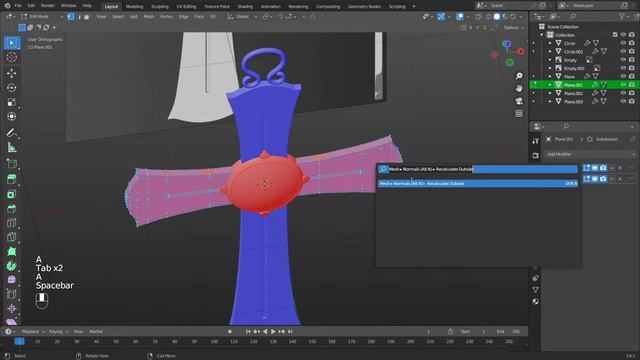640x360 pixels.
Task: Open the Mesh menu in viewport header
Action: [149, 17]
